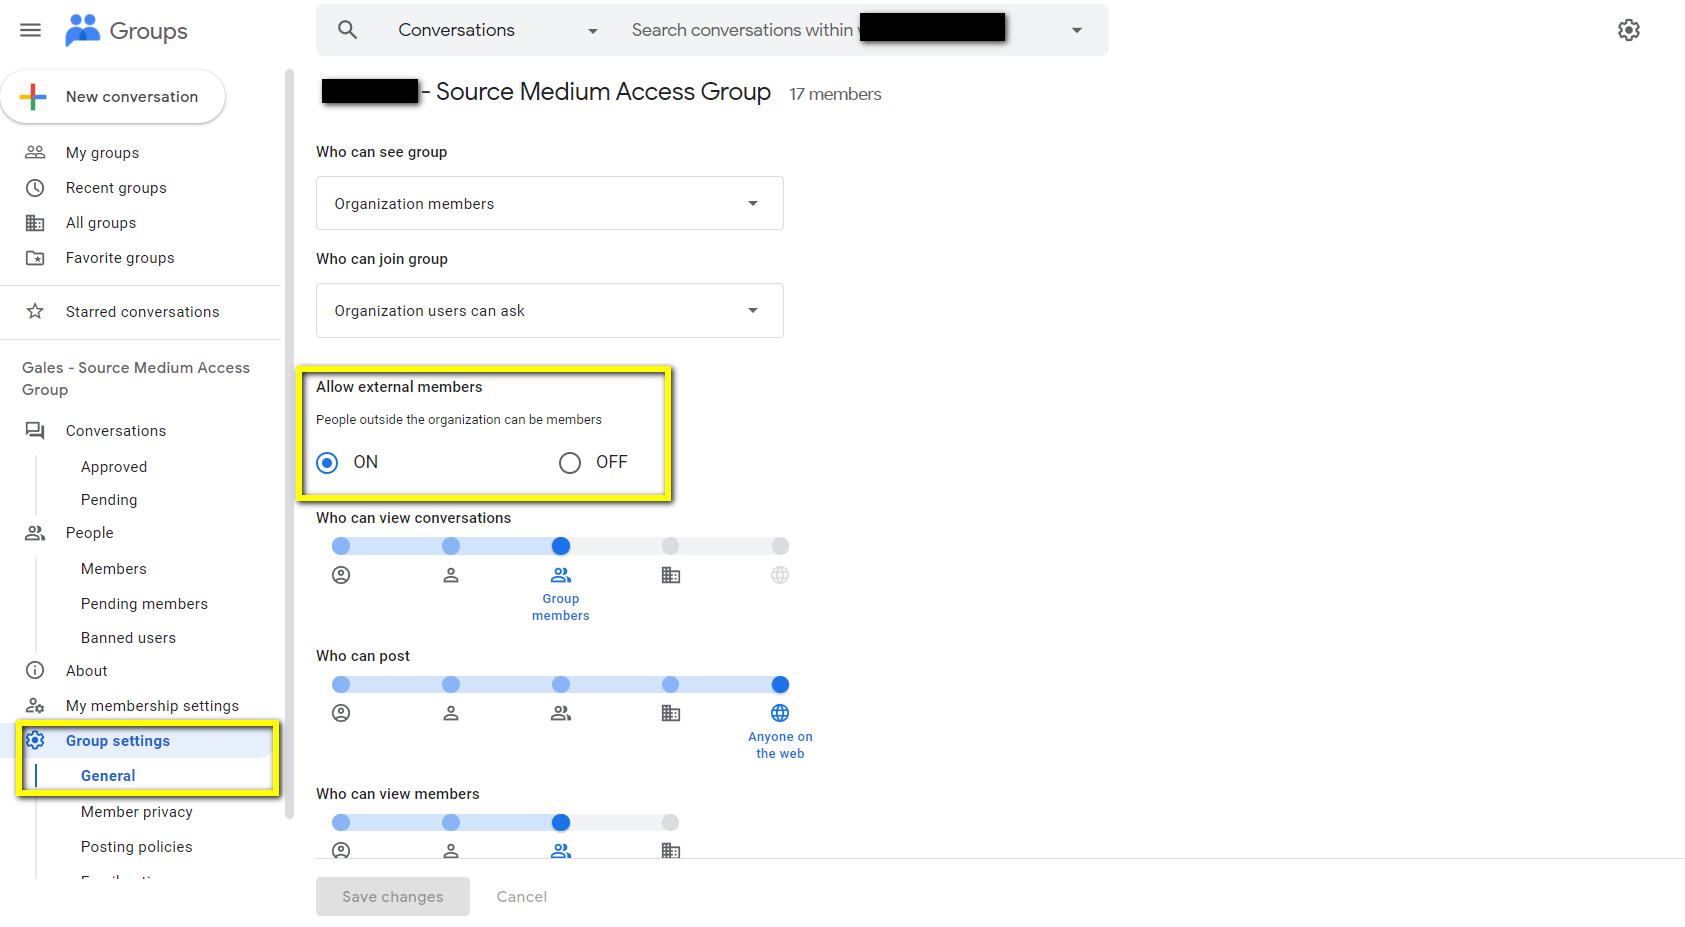The height and width of the screenshot is (927, 1685).
Task: Open Favorite groups
Action: tap(120, 258)
